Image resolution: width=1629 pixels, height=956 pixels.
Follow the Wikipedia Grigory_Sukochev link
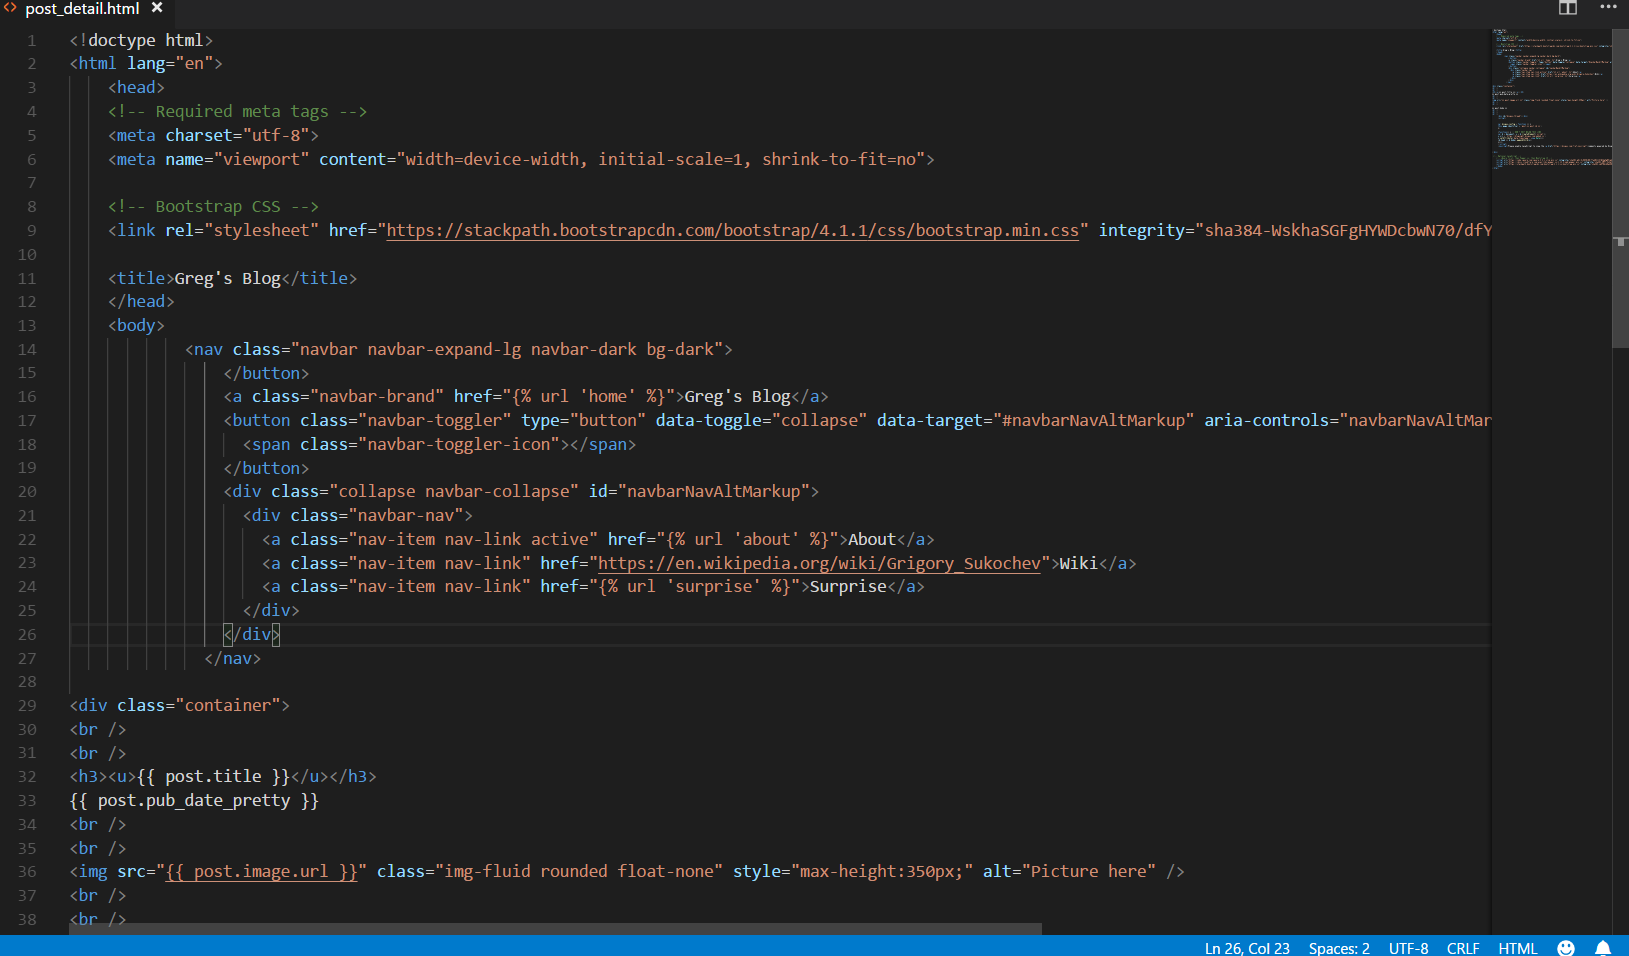pos(819,564)
